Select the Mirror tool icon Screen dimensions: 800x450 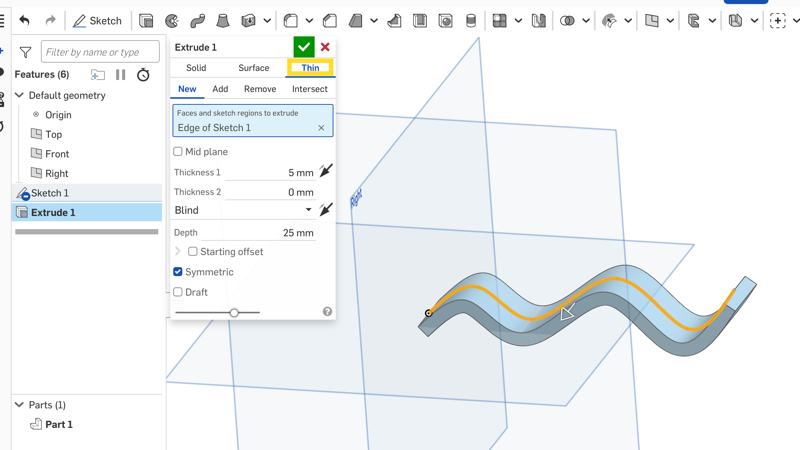(539, 21)
